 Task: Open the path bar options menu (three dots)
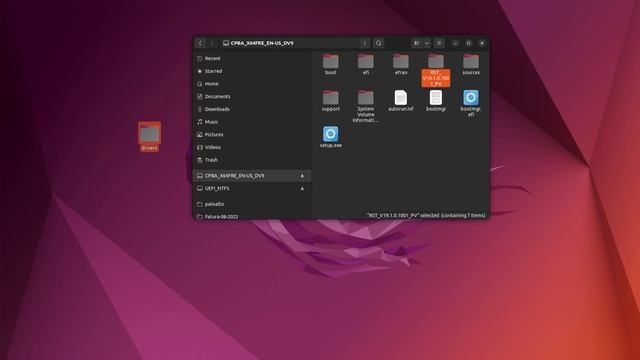tap(364, 43)
